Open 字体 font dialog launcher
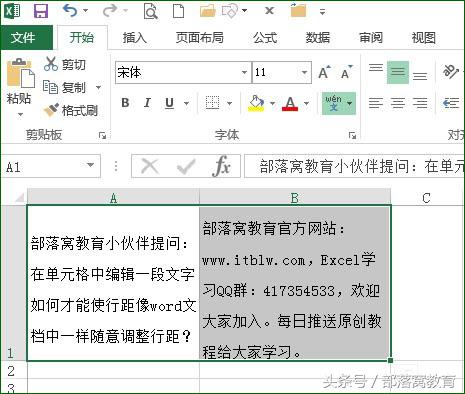The image size is (465, 394). point(352,135)
